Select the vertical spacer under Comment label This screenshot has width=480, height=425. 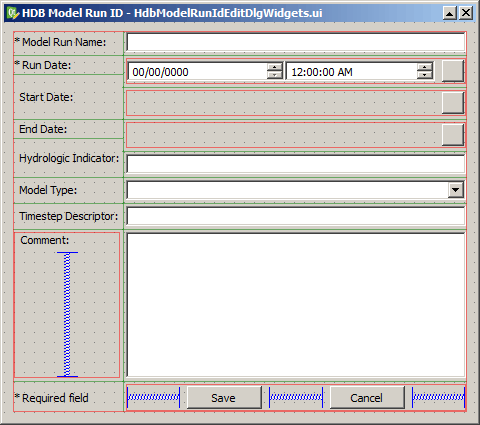pyautogui.click(x=67, y=314)
